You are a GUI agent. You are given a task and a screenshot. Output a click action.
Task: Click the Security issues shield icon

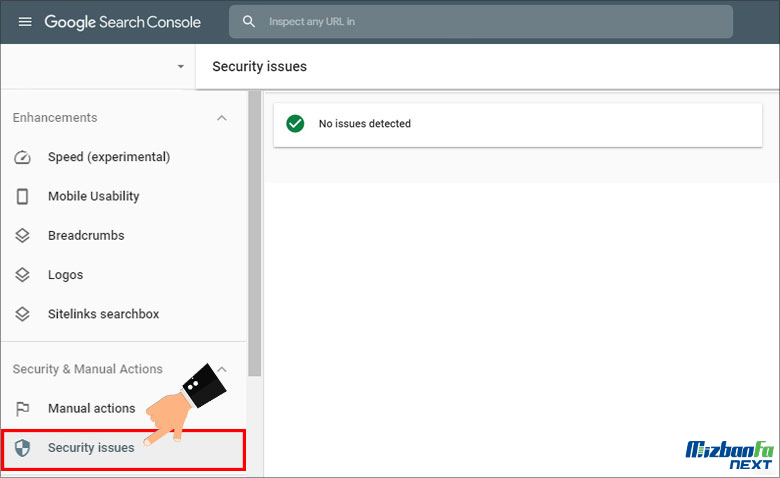pyautogui.click(x=23, y=448)
